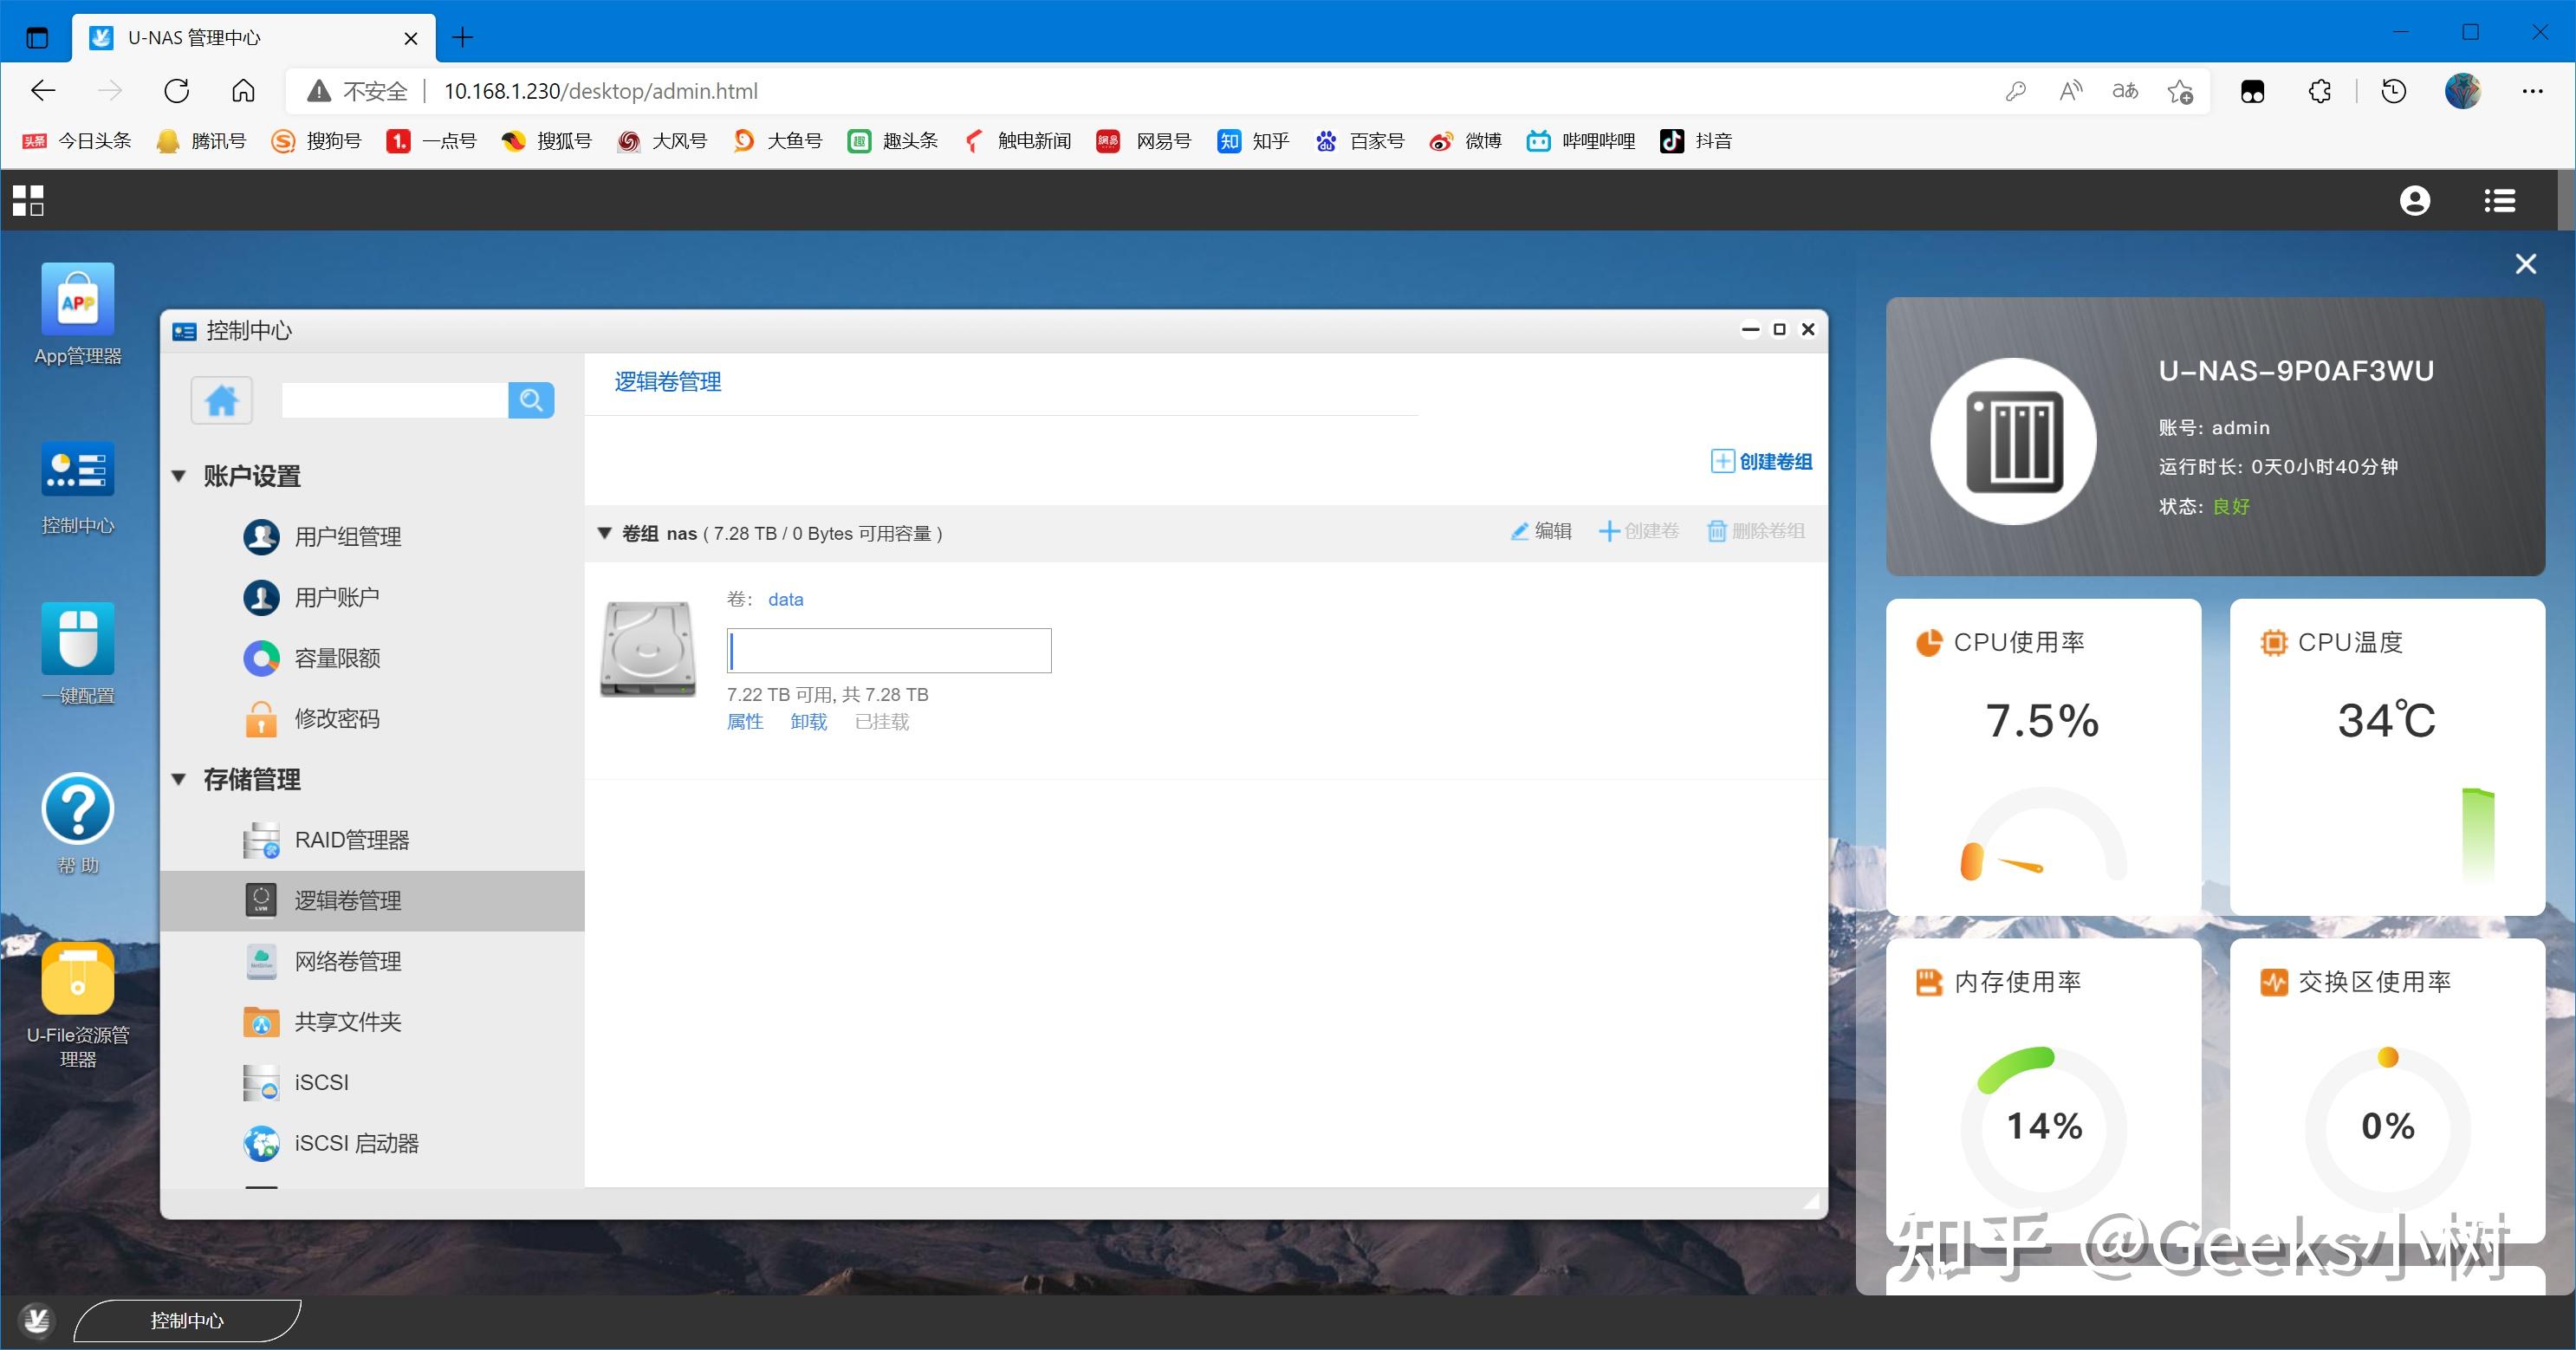Image resolution: width=2576 pixels, height=1350 pixels.
Task: Select 共享文件夹 in the sidebar
Action: pyautogui.click(x=347, y=1022)
